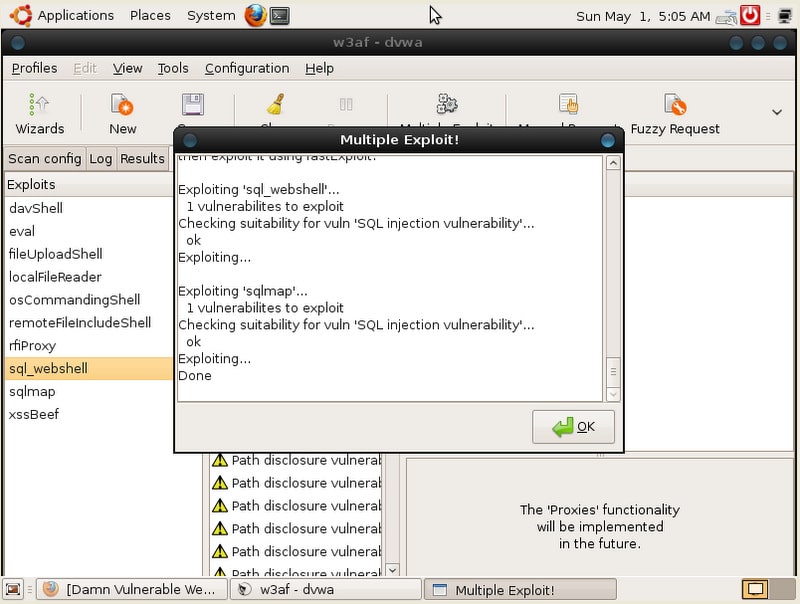
Task: Open the Applications menu
Action: [75, 15]
